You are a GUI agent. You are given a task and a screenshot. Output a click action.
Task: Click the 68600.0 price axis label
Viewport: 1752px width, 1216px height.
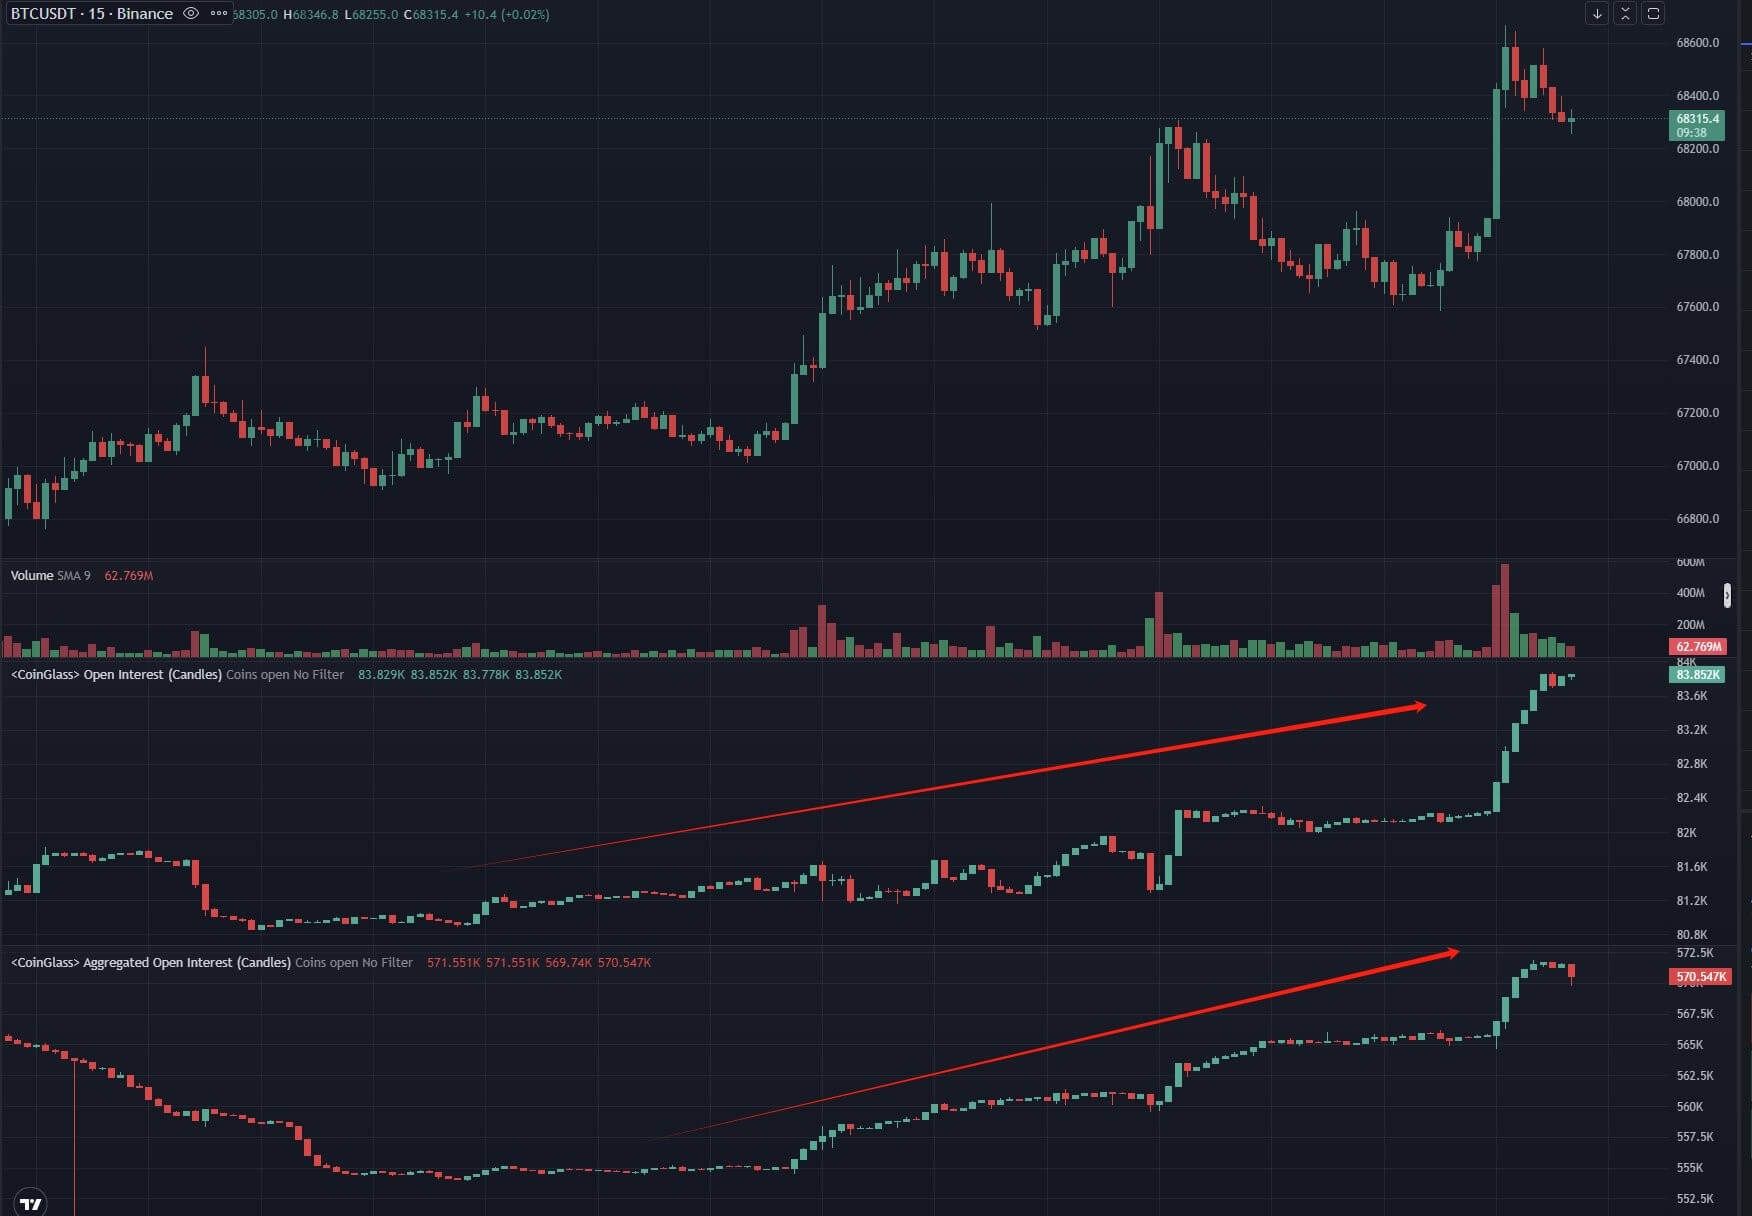click(x=1697, y=43)
